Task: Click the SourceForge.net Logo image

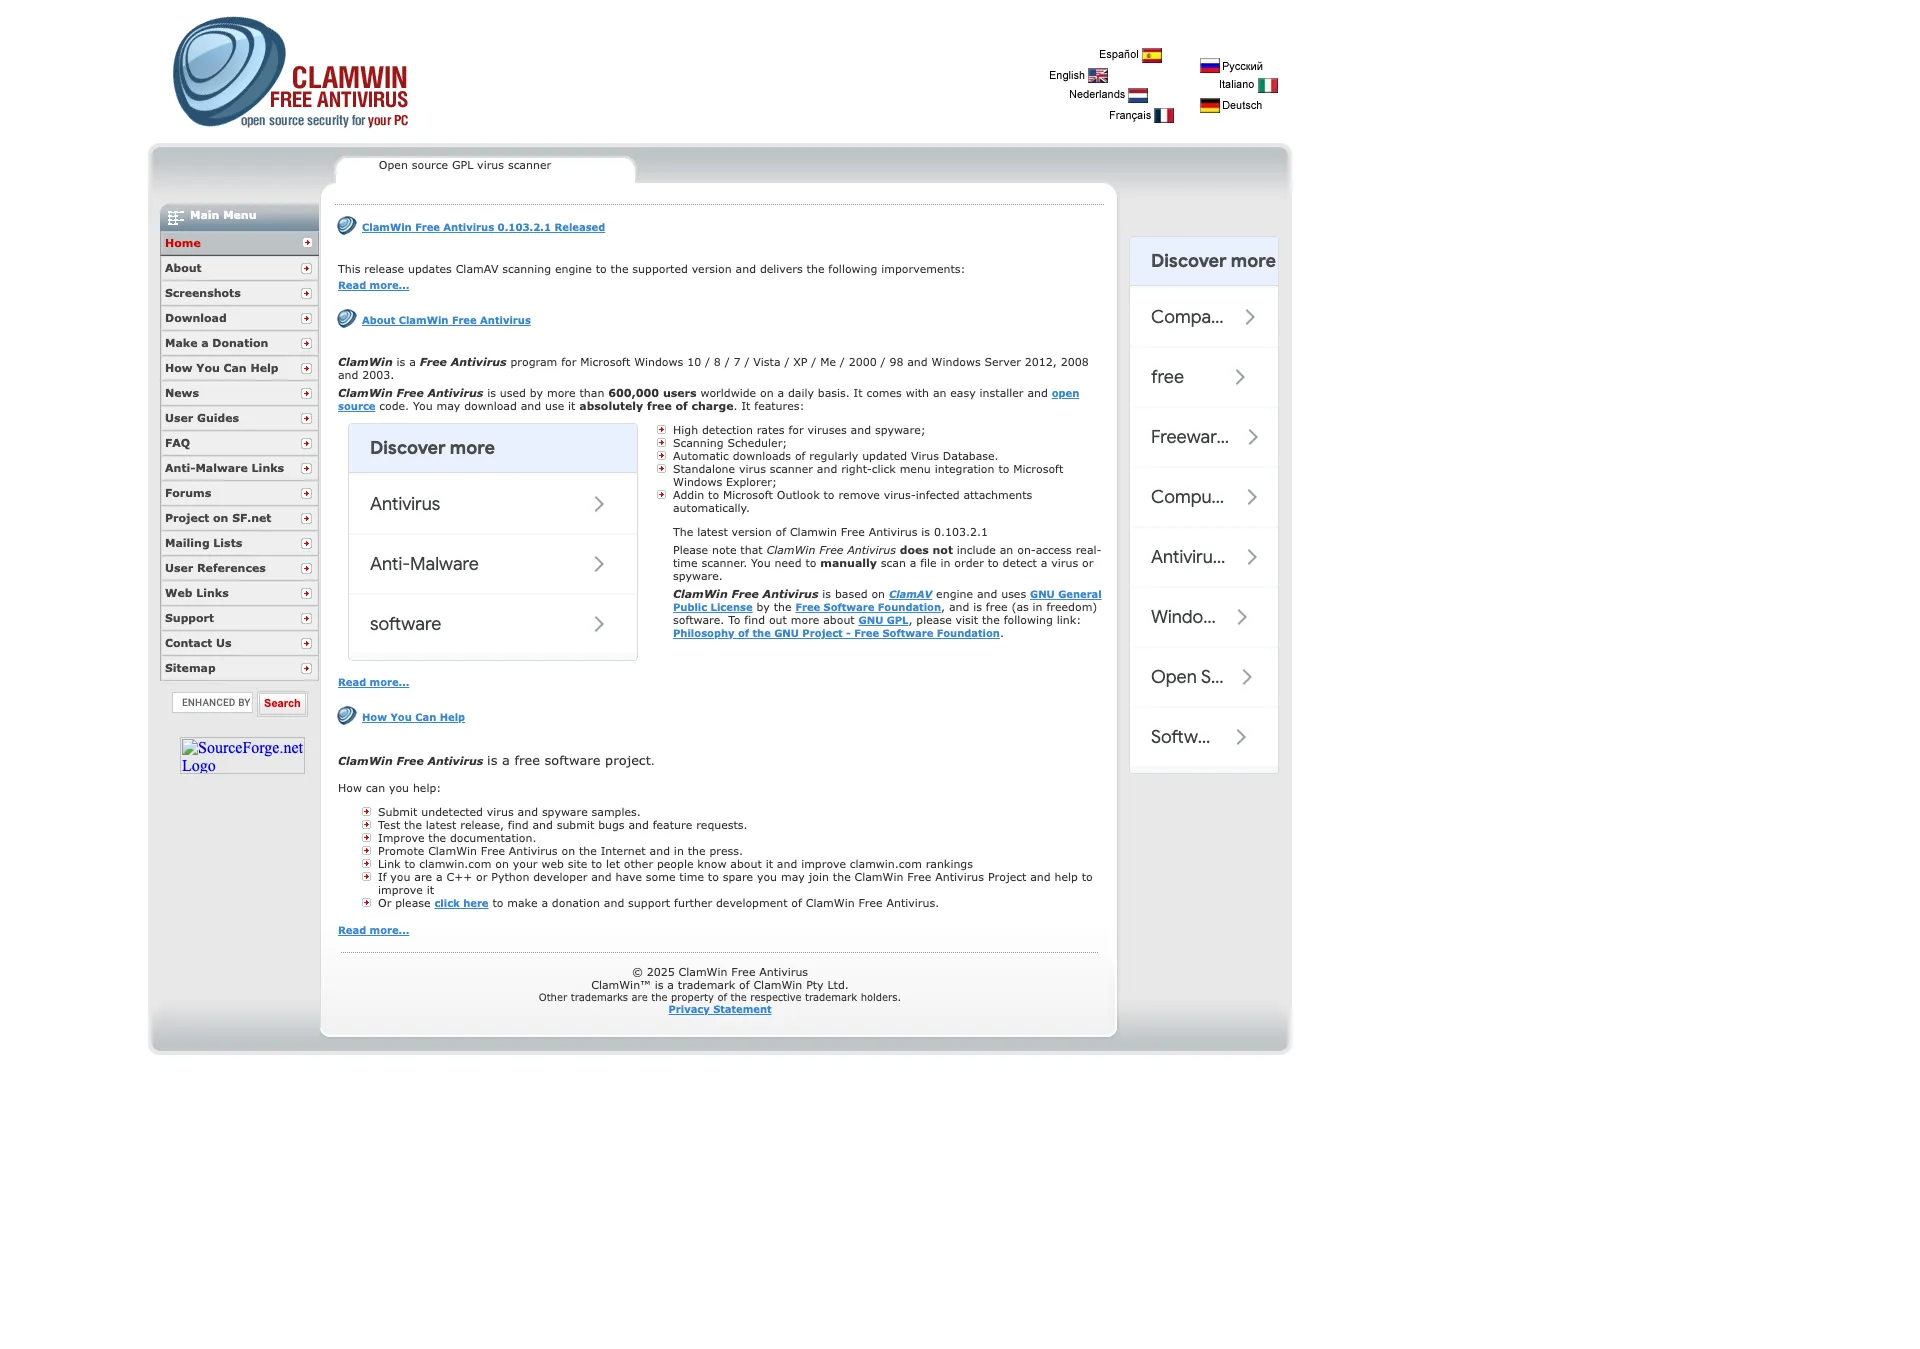Action: 242,756
